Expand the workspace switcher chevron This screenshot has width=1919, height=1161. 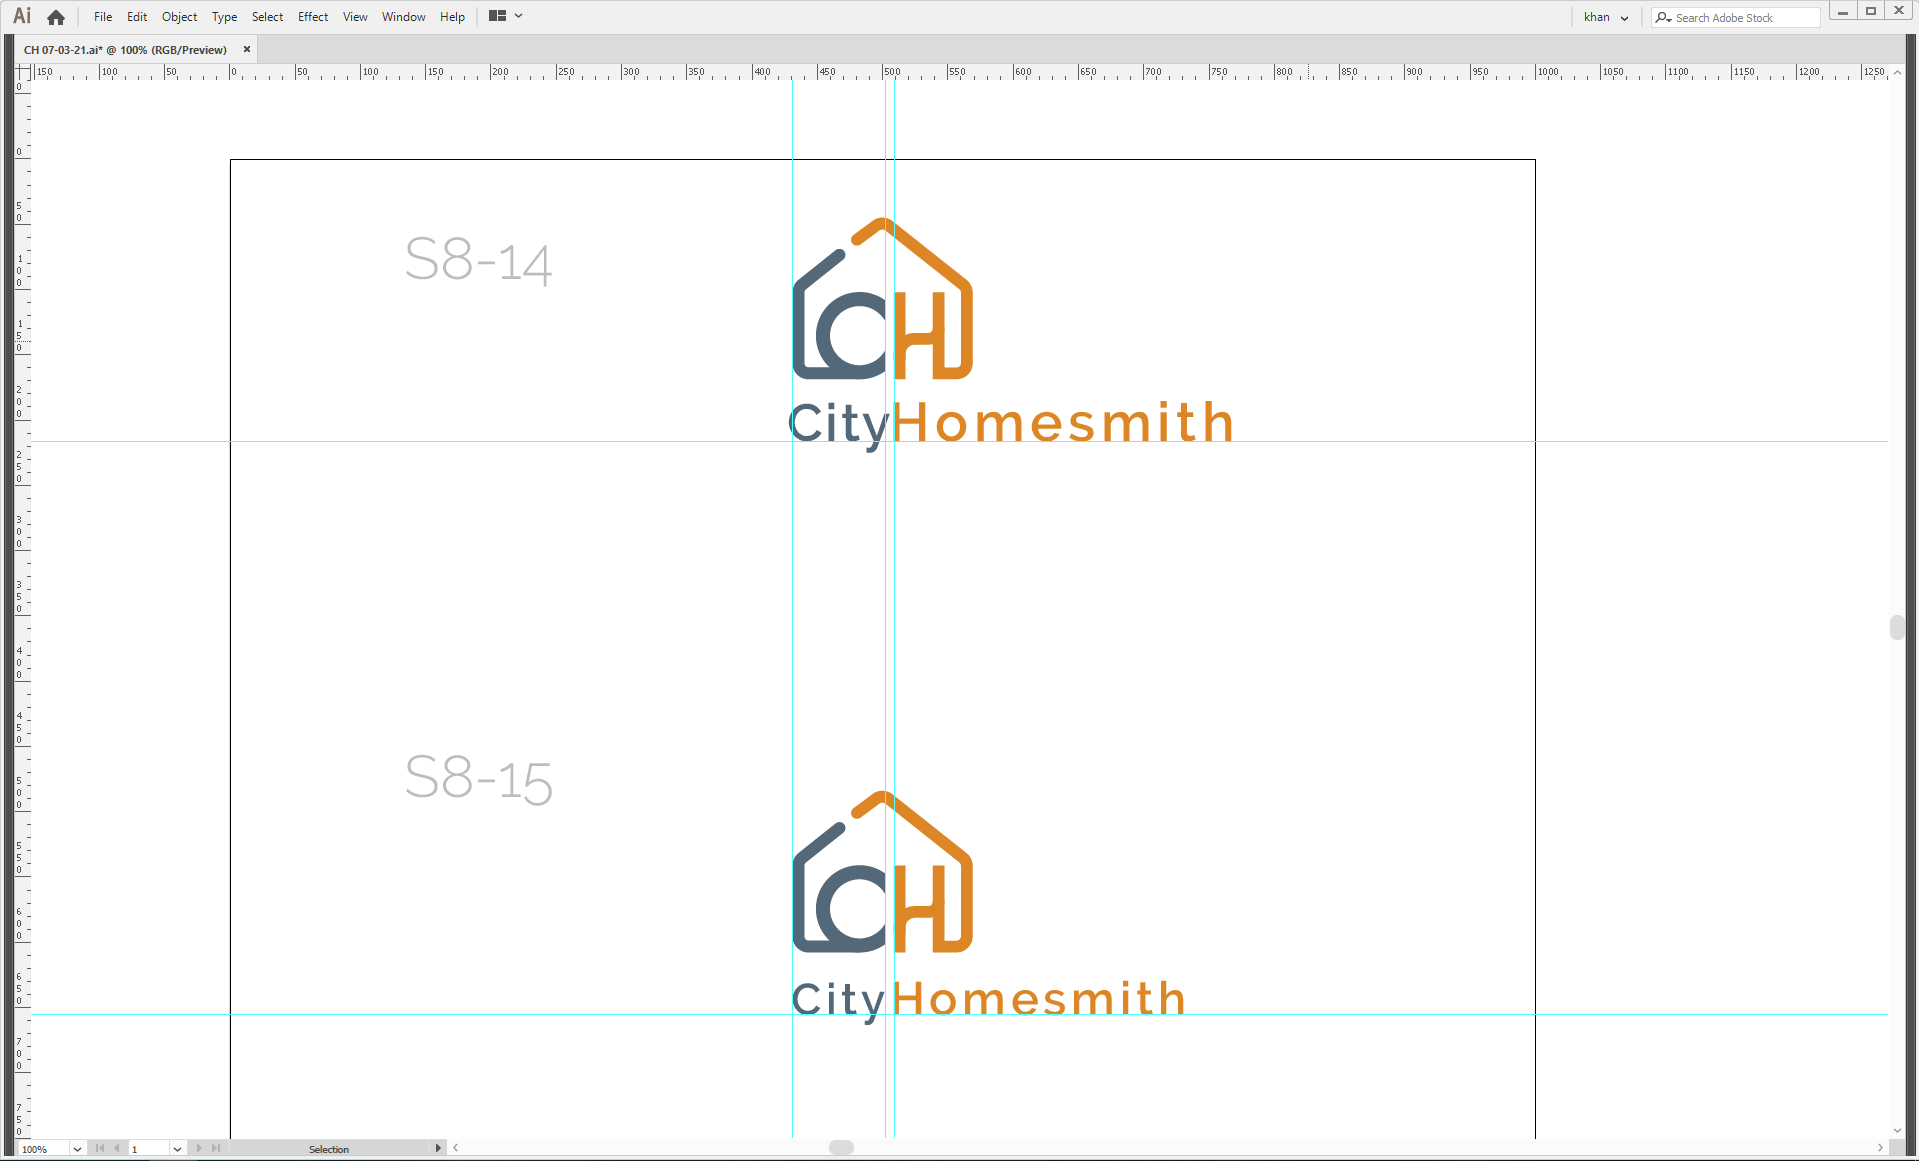[517, 16]
